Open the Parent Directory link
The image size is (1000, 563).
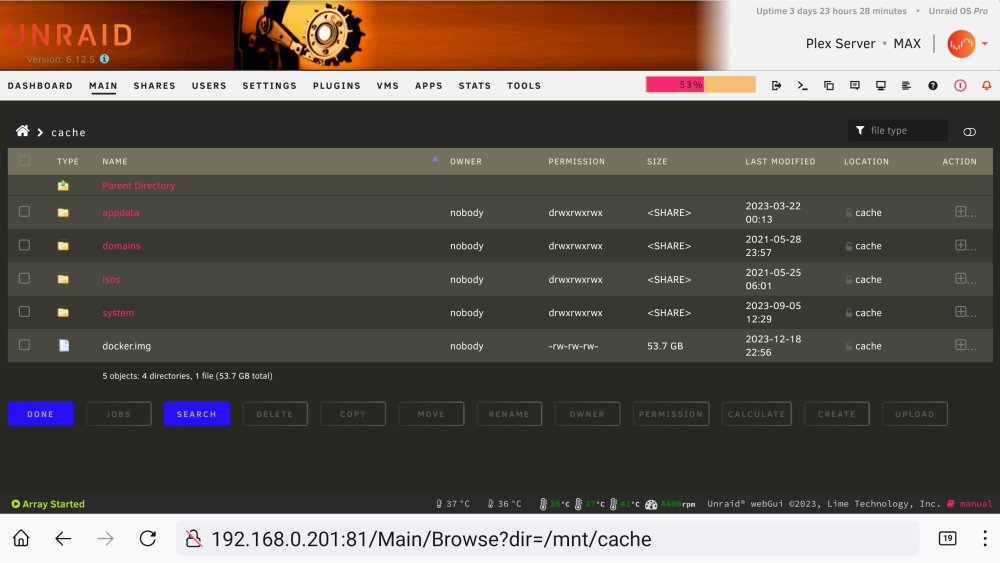click(138, 186)
